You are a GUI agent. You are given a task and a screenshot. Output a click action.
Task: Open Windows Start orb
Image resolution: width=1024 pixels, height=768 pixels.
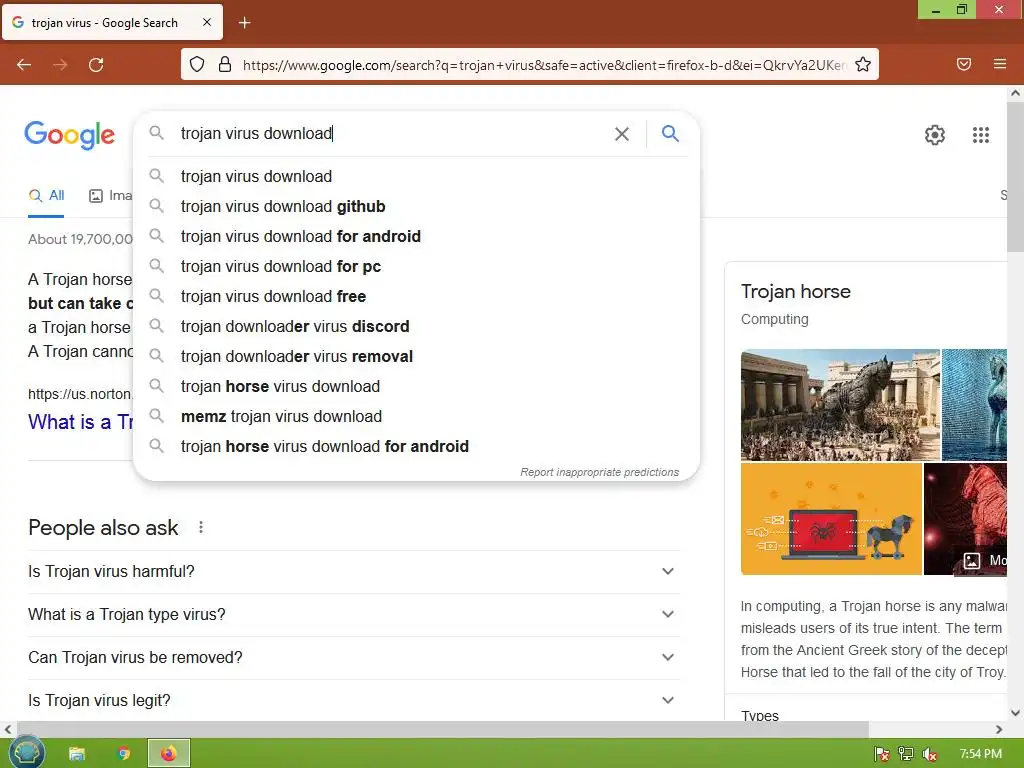tap(27, 752)
